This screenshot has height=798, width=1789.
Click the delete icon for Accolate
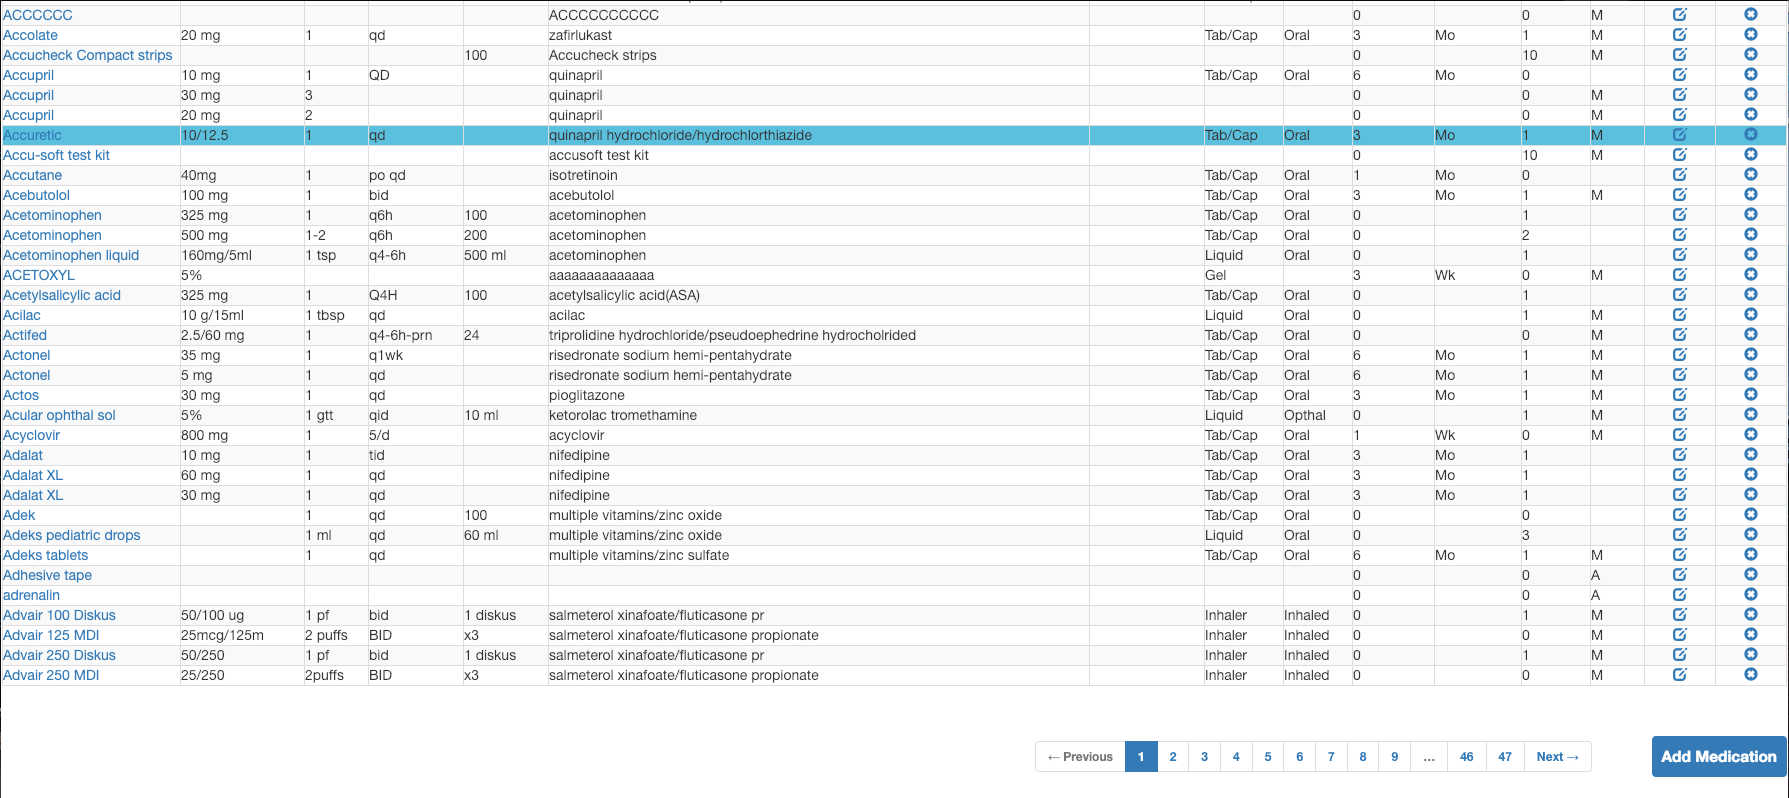tap(1751, 35)
